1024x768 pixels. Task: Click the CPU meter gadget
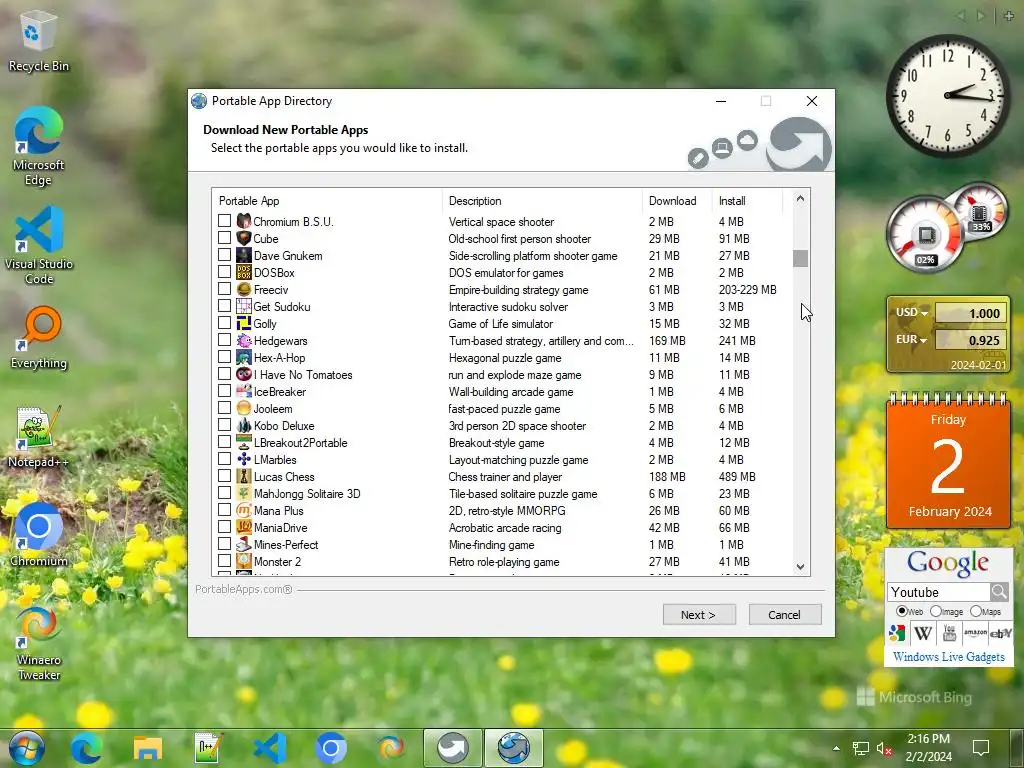(926, 235)
